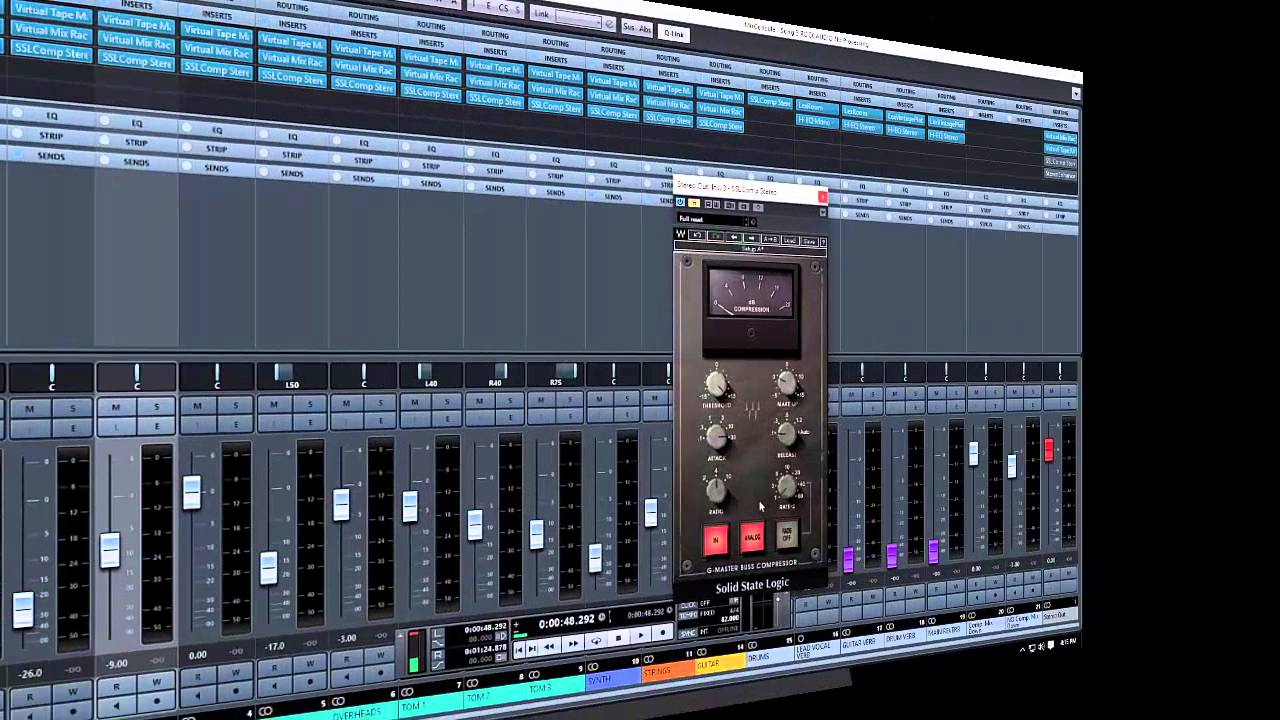Click the Threshold knob on the SSL compressor

tap(716, 385)
